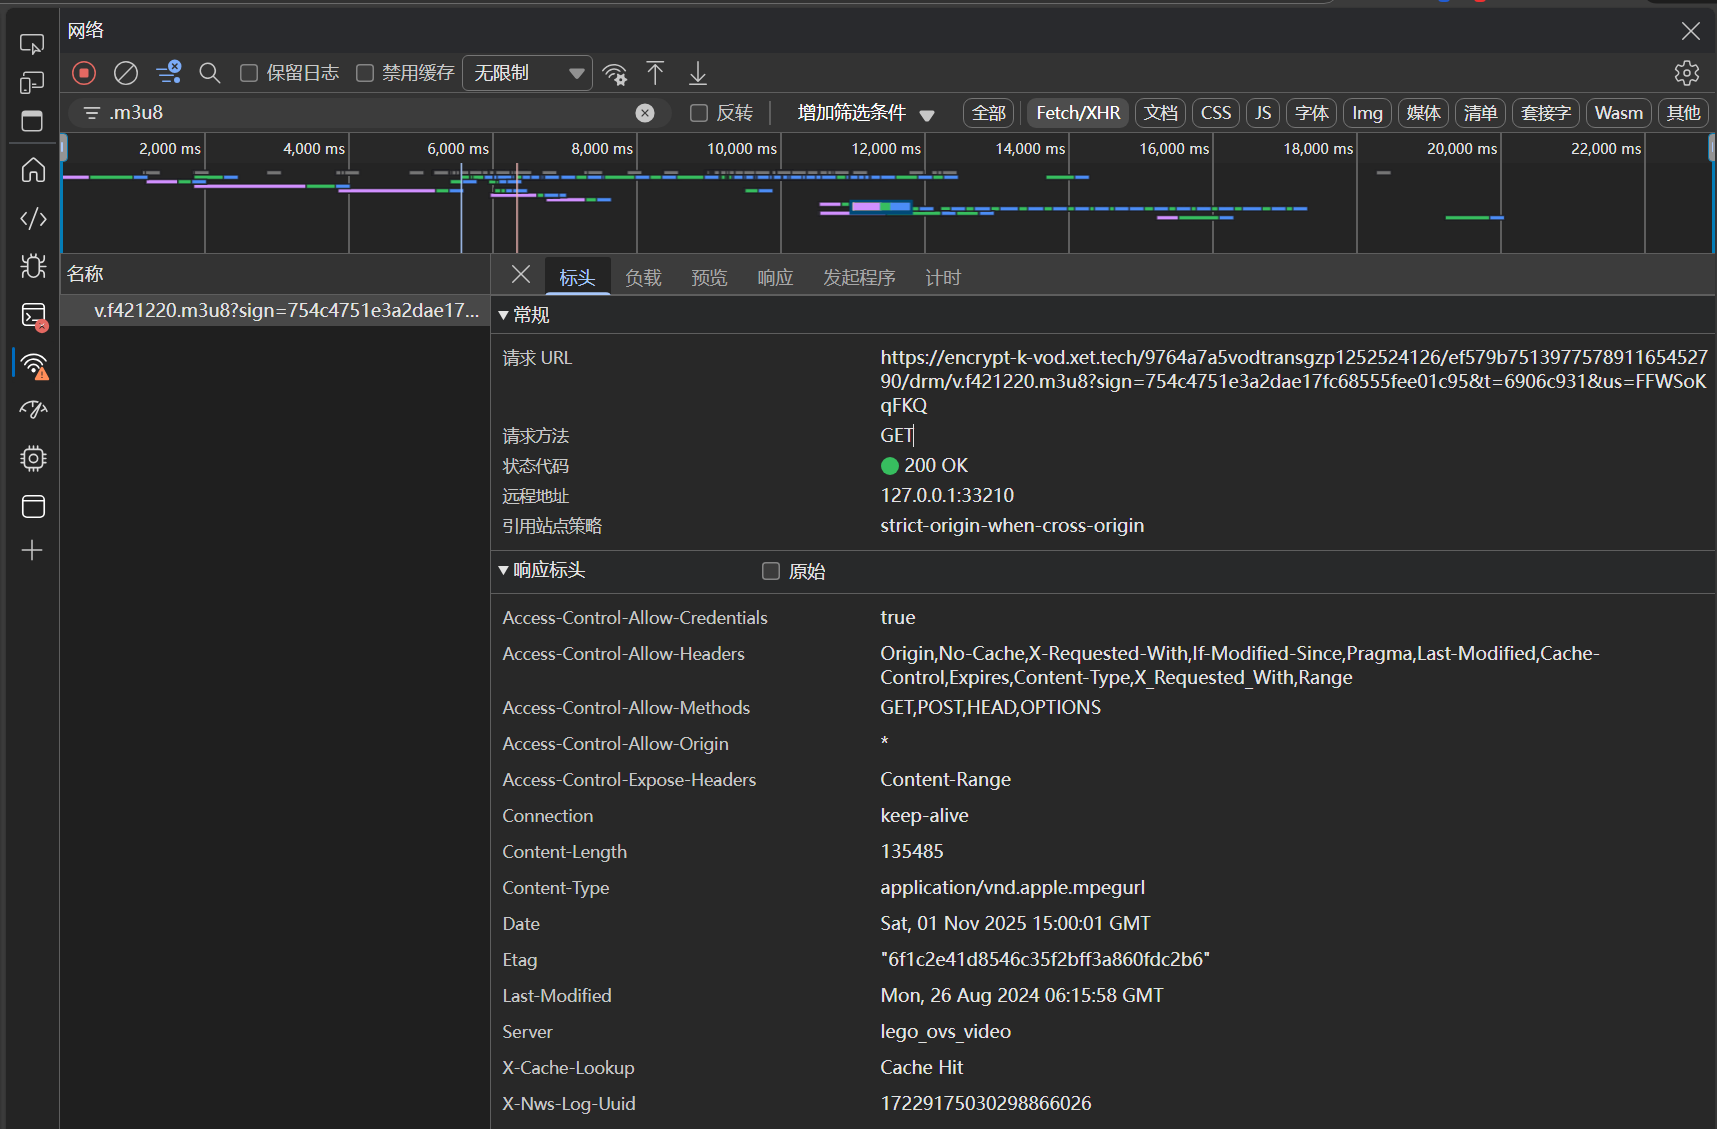
Task: Stop recording the network log
Action: 83,73
